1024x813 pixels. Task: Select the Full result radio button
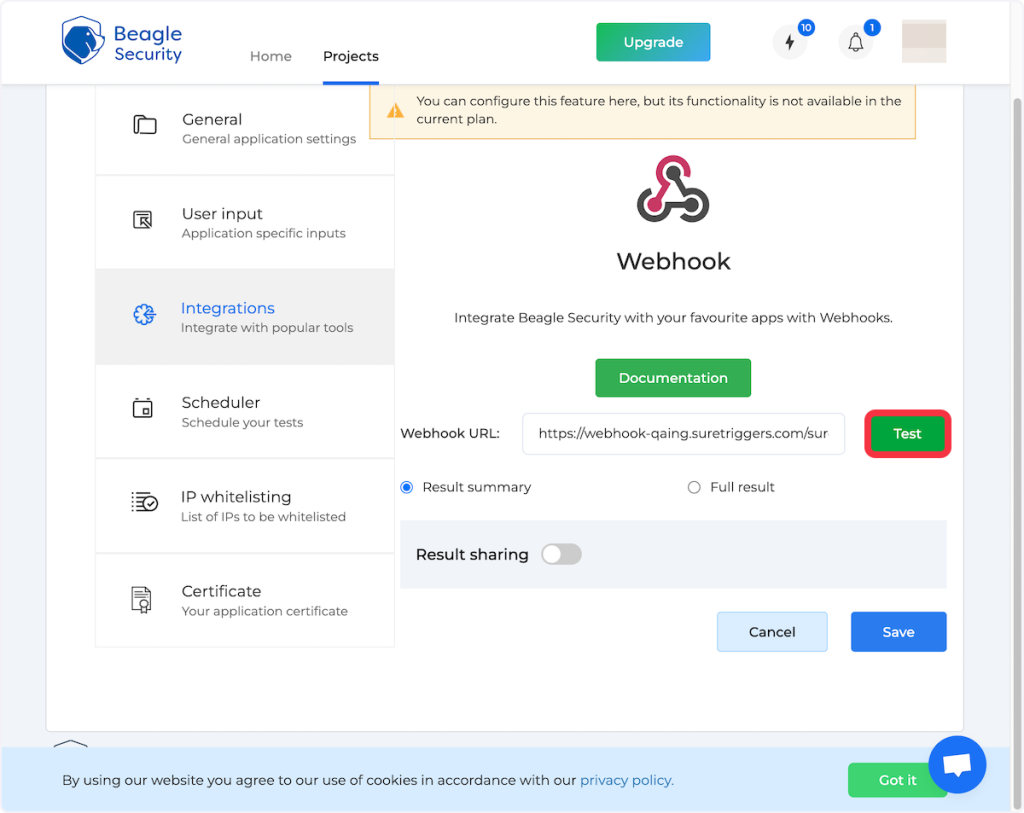pyautogui.click(x=694, y=487)
